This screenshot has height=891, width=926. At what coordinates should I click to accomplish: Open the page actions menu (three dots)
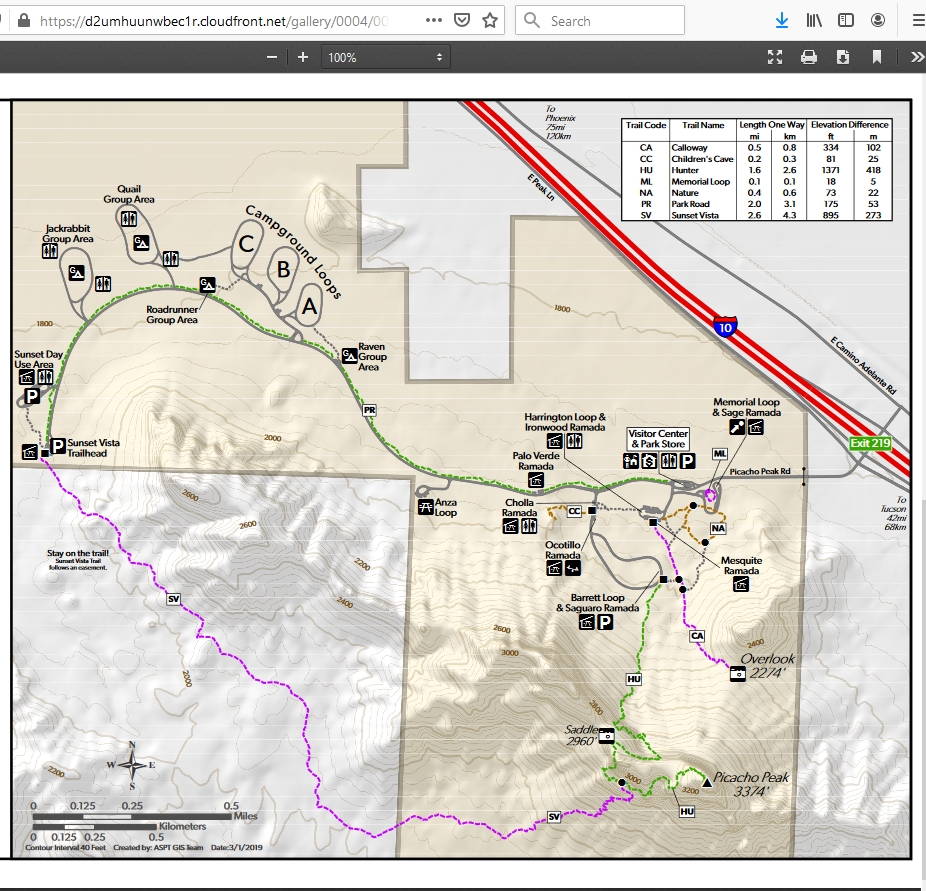(432, 20)
